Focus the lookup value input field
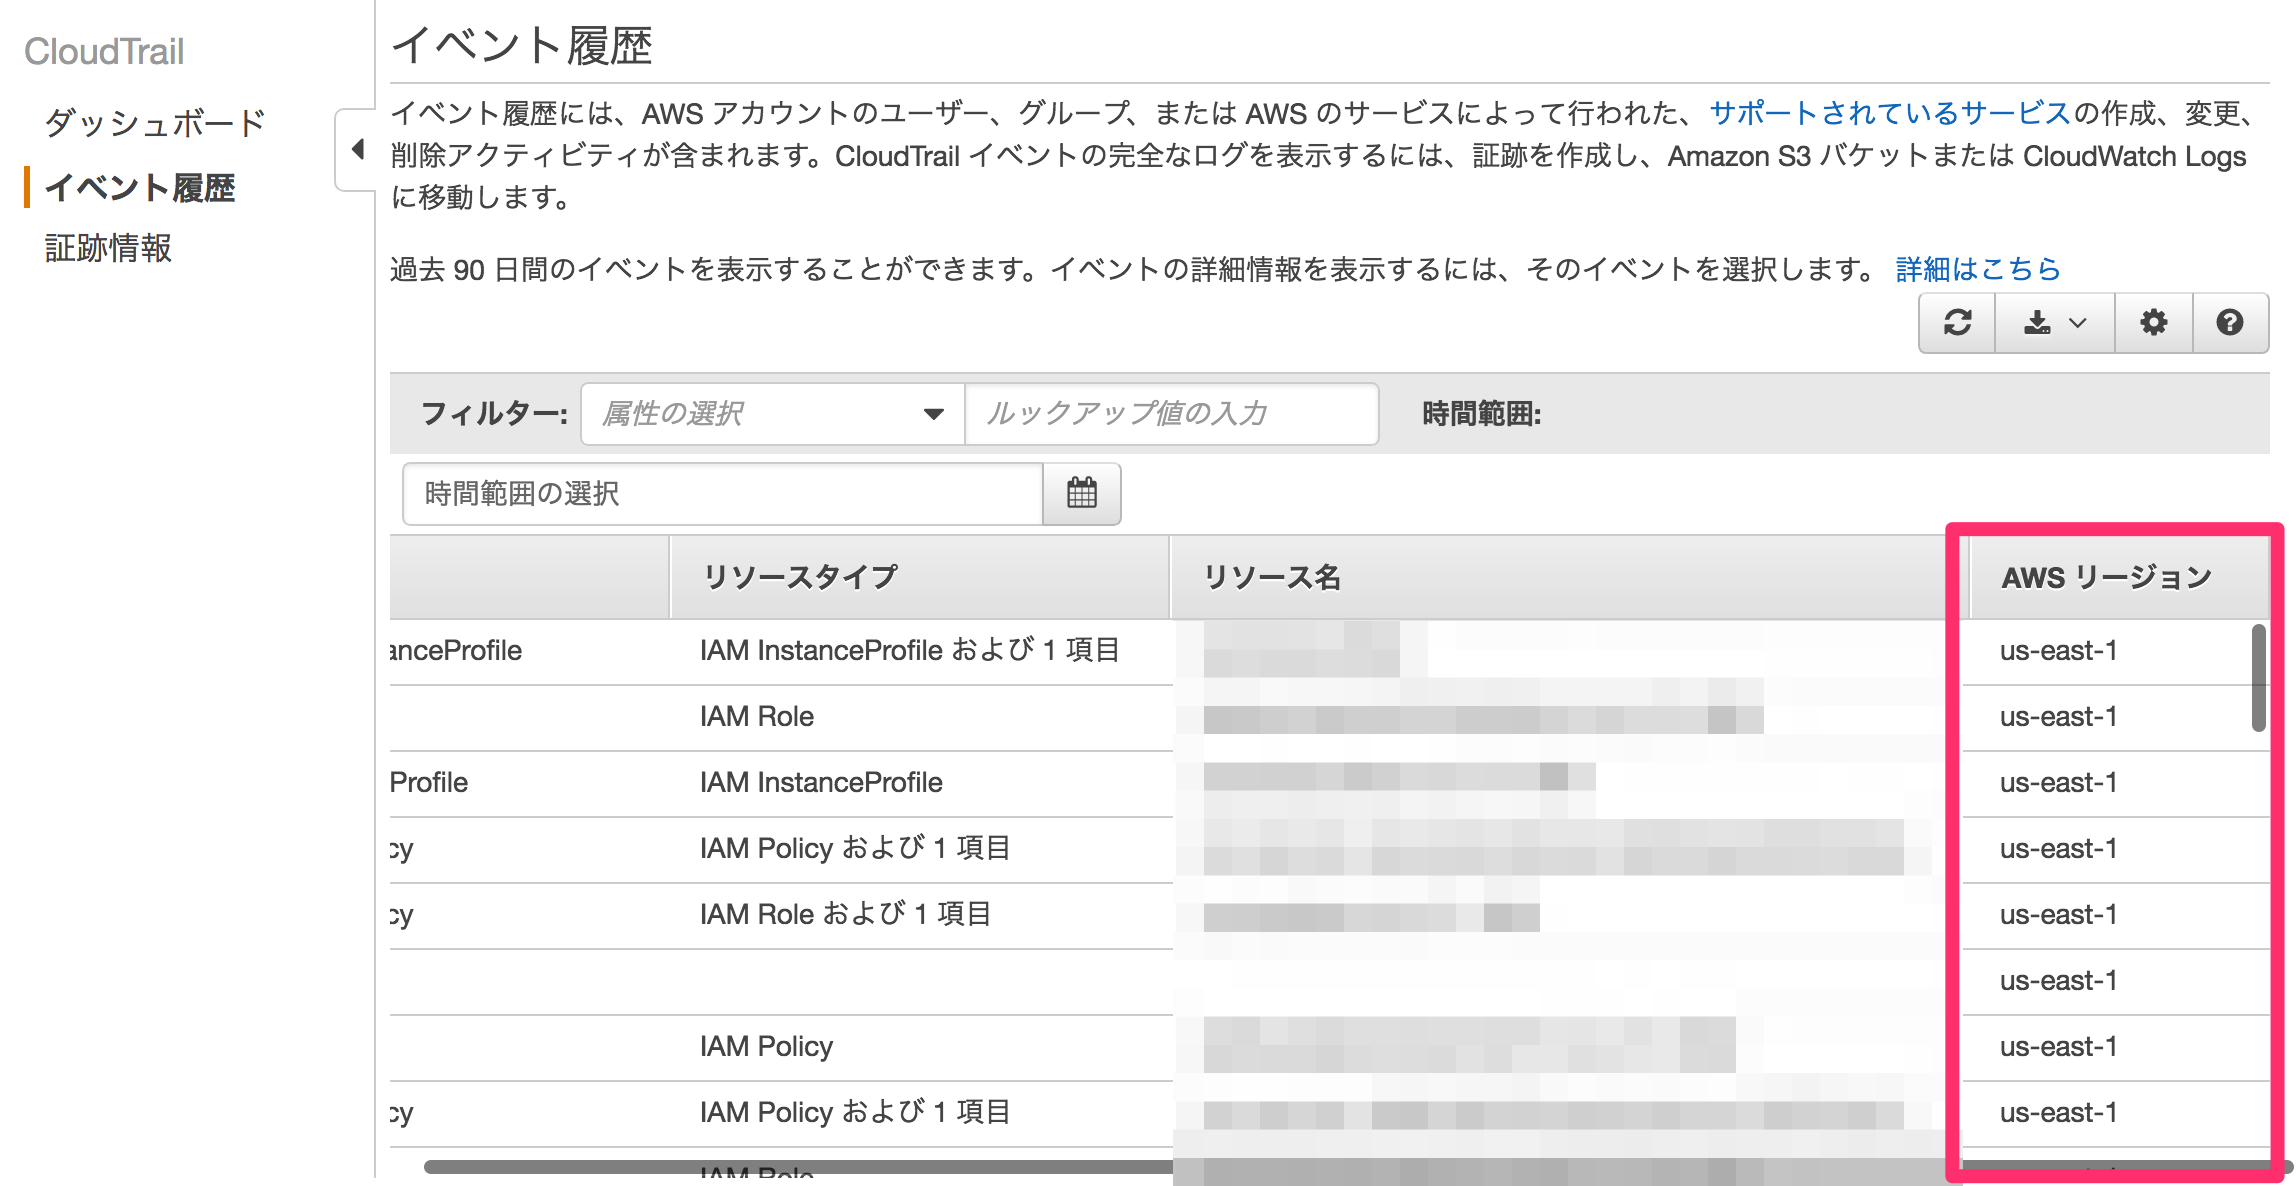Screen dimensions: 2296x1186 coord(1171,414)
